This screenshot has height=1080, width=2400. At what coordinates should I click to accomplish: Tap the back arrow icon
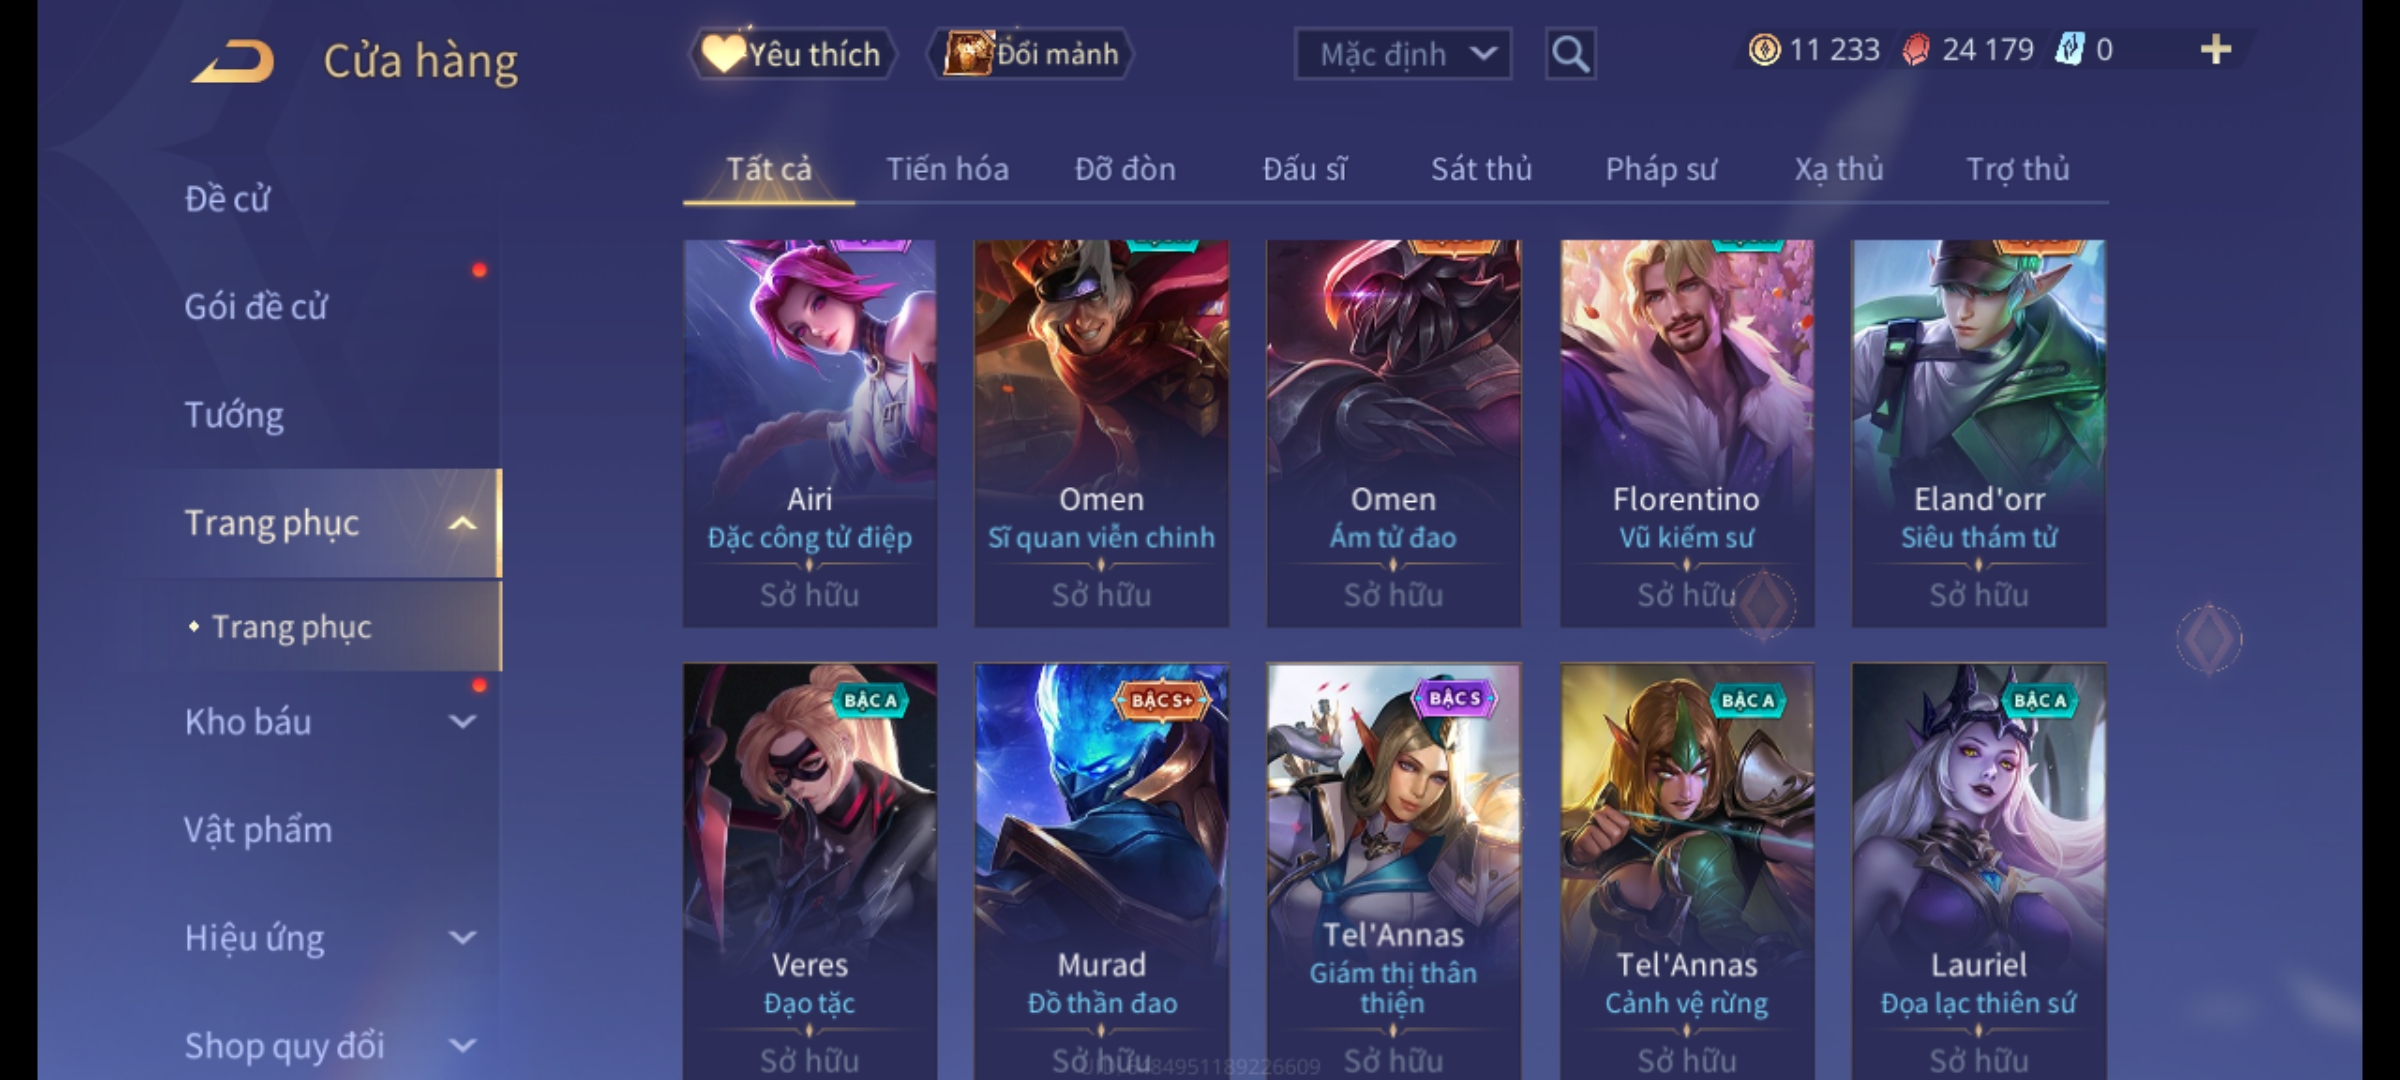pos(233,61)
